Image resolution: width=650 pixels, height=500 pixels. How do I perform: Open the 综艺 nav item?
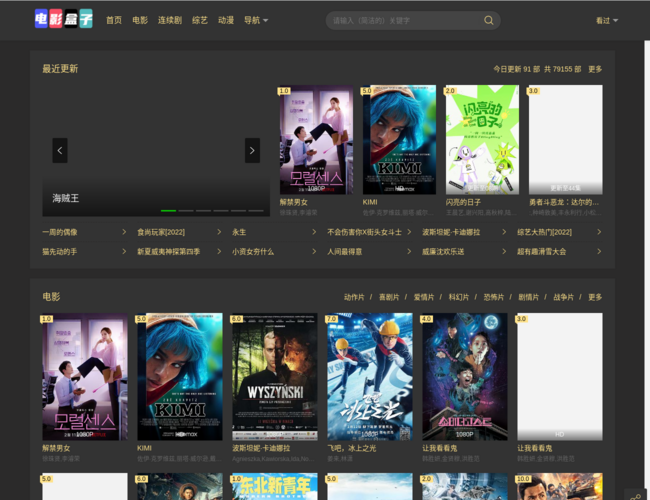200,20
